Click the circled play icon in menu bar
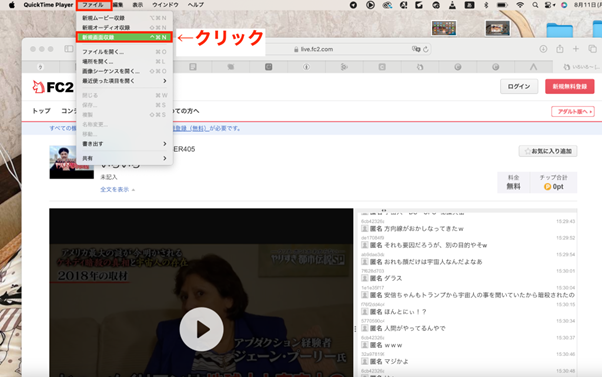 click(x=370, y=5)
